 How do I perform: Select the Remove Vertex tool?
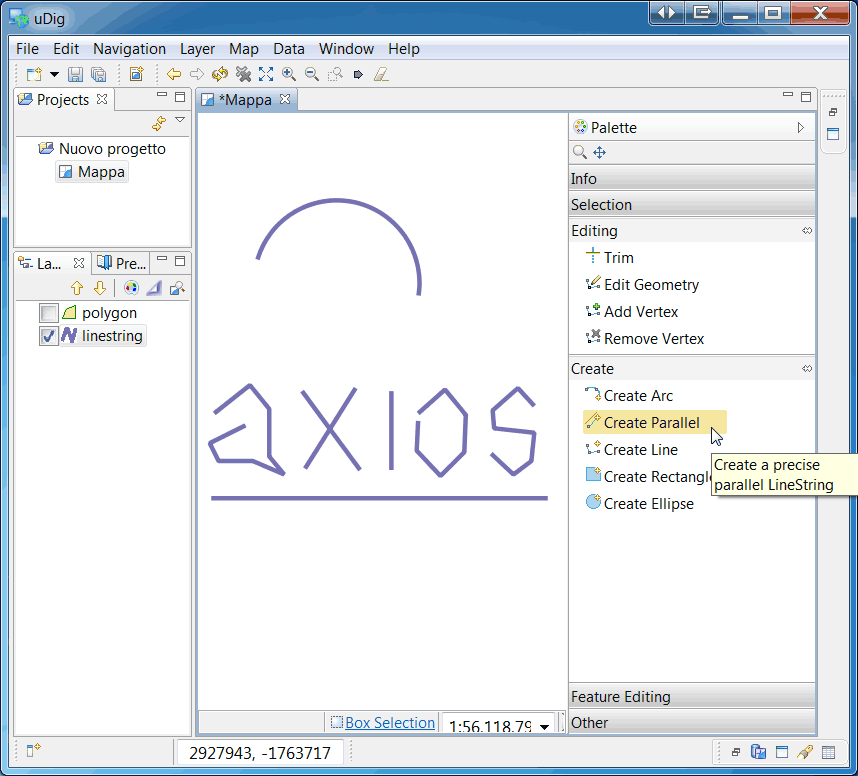(645, 339)
